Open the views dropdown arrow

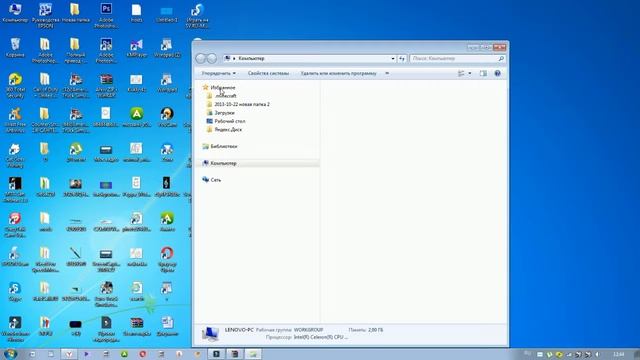tap(470, 73)
